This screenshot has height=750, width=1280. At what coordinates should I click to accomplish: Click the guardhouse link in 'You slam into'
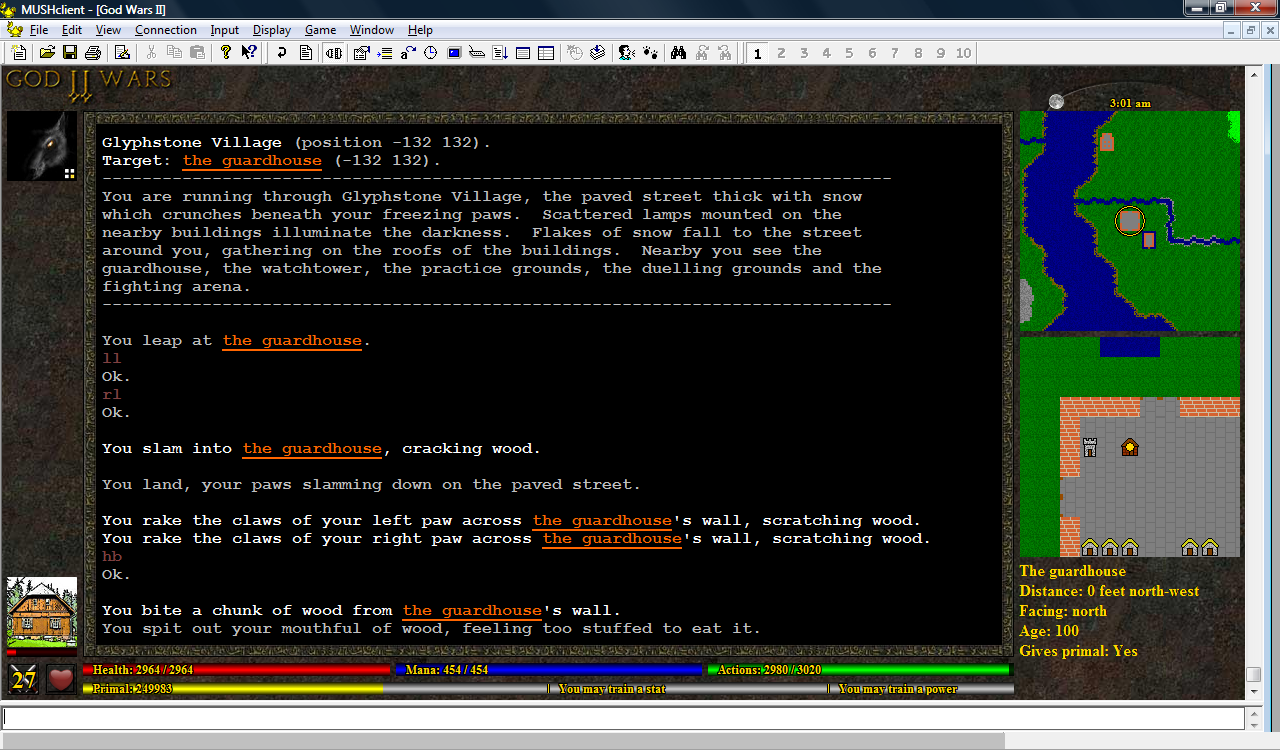[x=312, y=449]
